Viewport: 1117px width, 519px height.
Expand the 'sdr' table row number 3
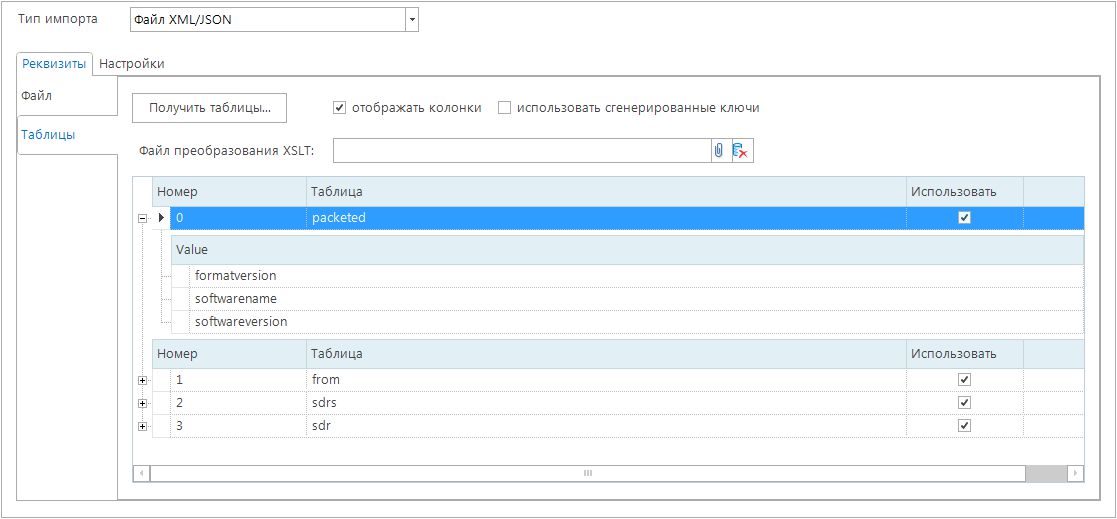(142, 427)
